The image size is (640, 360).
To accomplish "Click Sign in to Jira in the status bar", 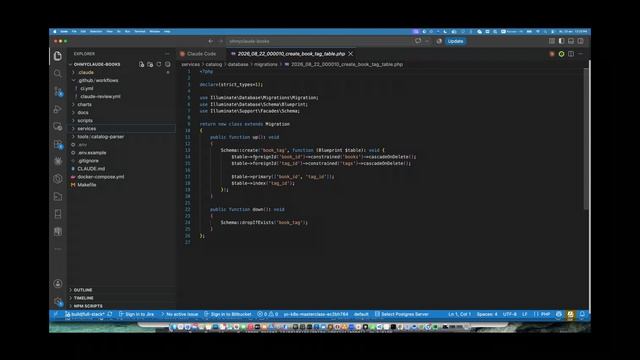I will [136, 314].
